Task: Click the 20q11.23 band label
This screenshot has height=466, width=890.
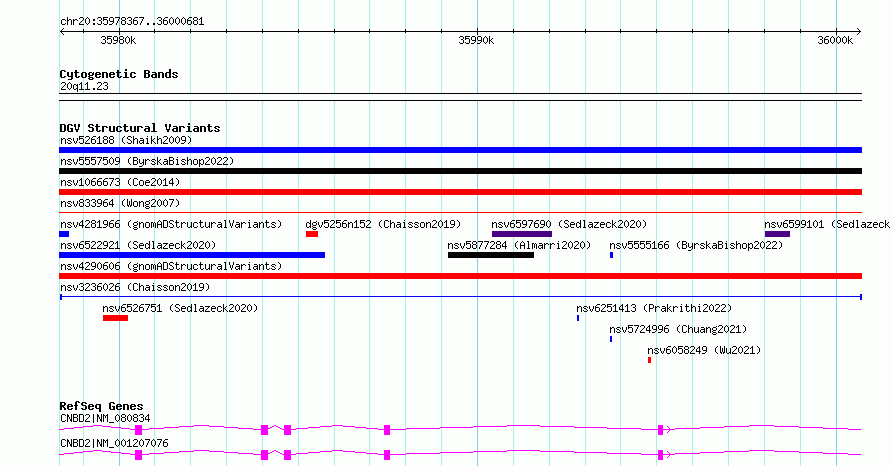Action: 84,86
